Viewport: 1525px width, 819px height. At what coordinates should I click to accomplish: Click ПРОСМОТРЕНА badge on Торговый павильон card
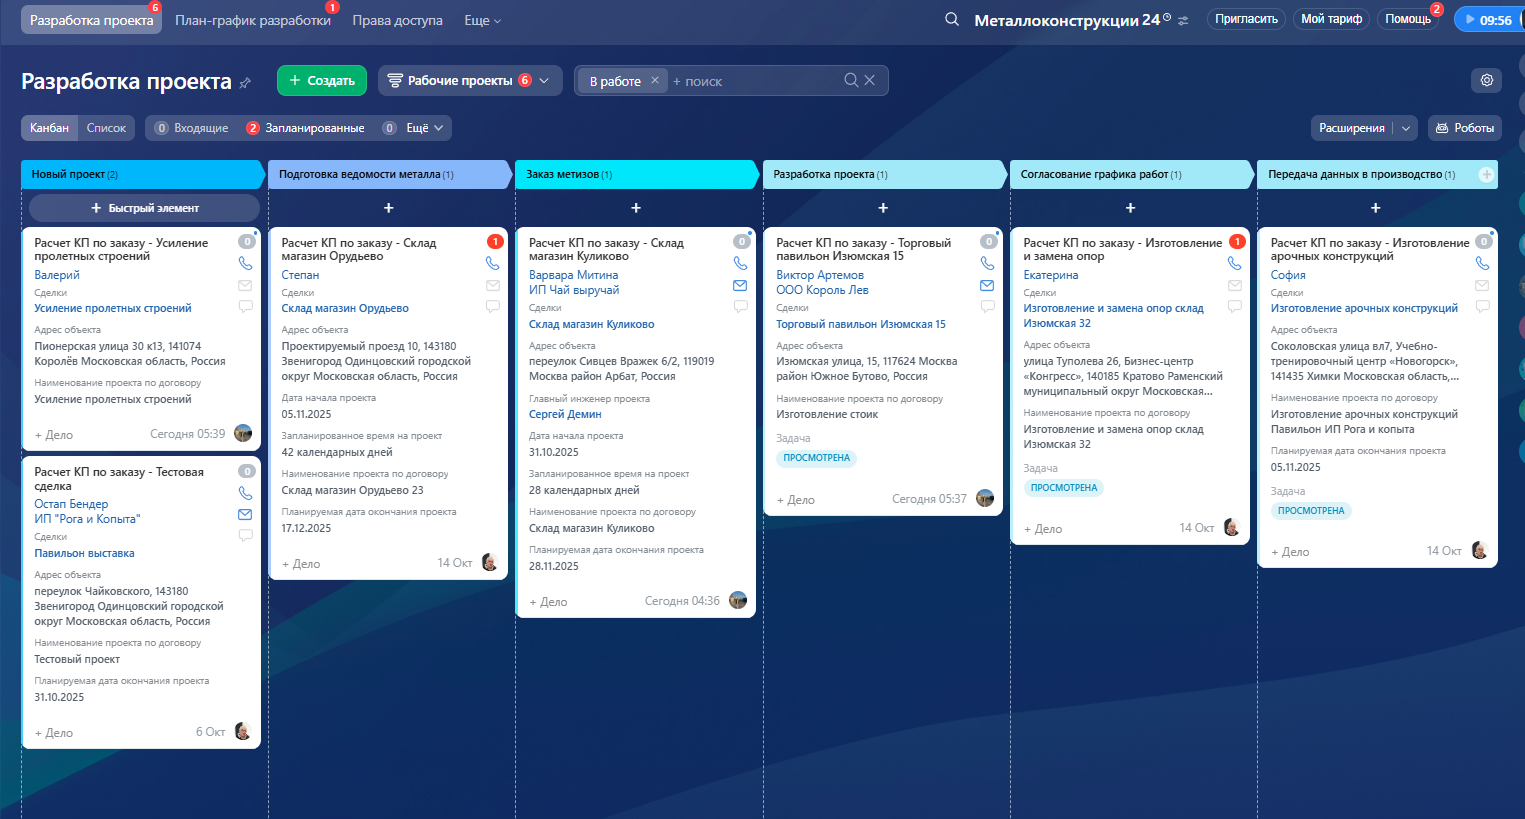coord(816,458)
